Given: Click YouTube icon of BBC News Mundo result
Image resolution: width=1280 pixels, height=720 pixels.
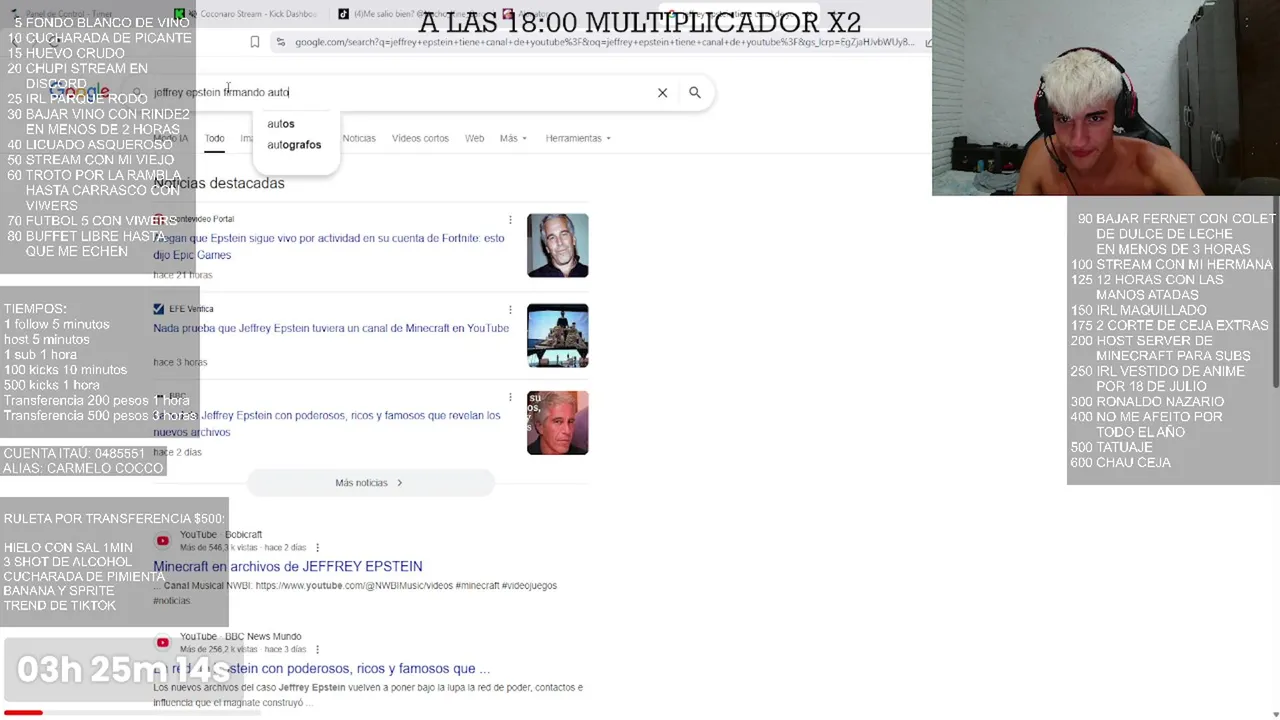Looking at the screenshot, I should click(x=162, y=643).
